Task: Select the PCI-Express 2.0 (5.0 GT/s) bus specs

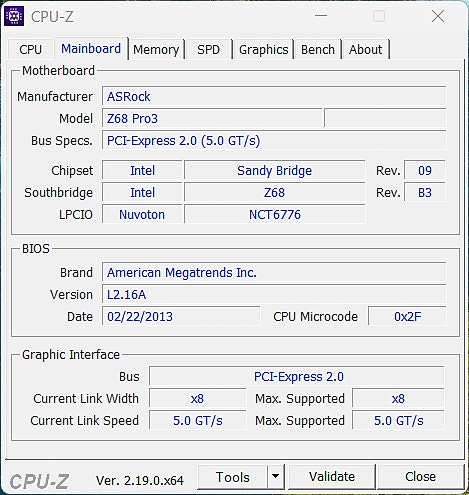Action: coord(274,140)
